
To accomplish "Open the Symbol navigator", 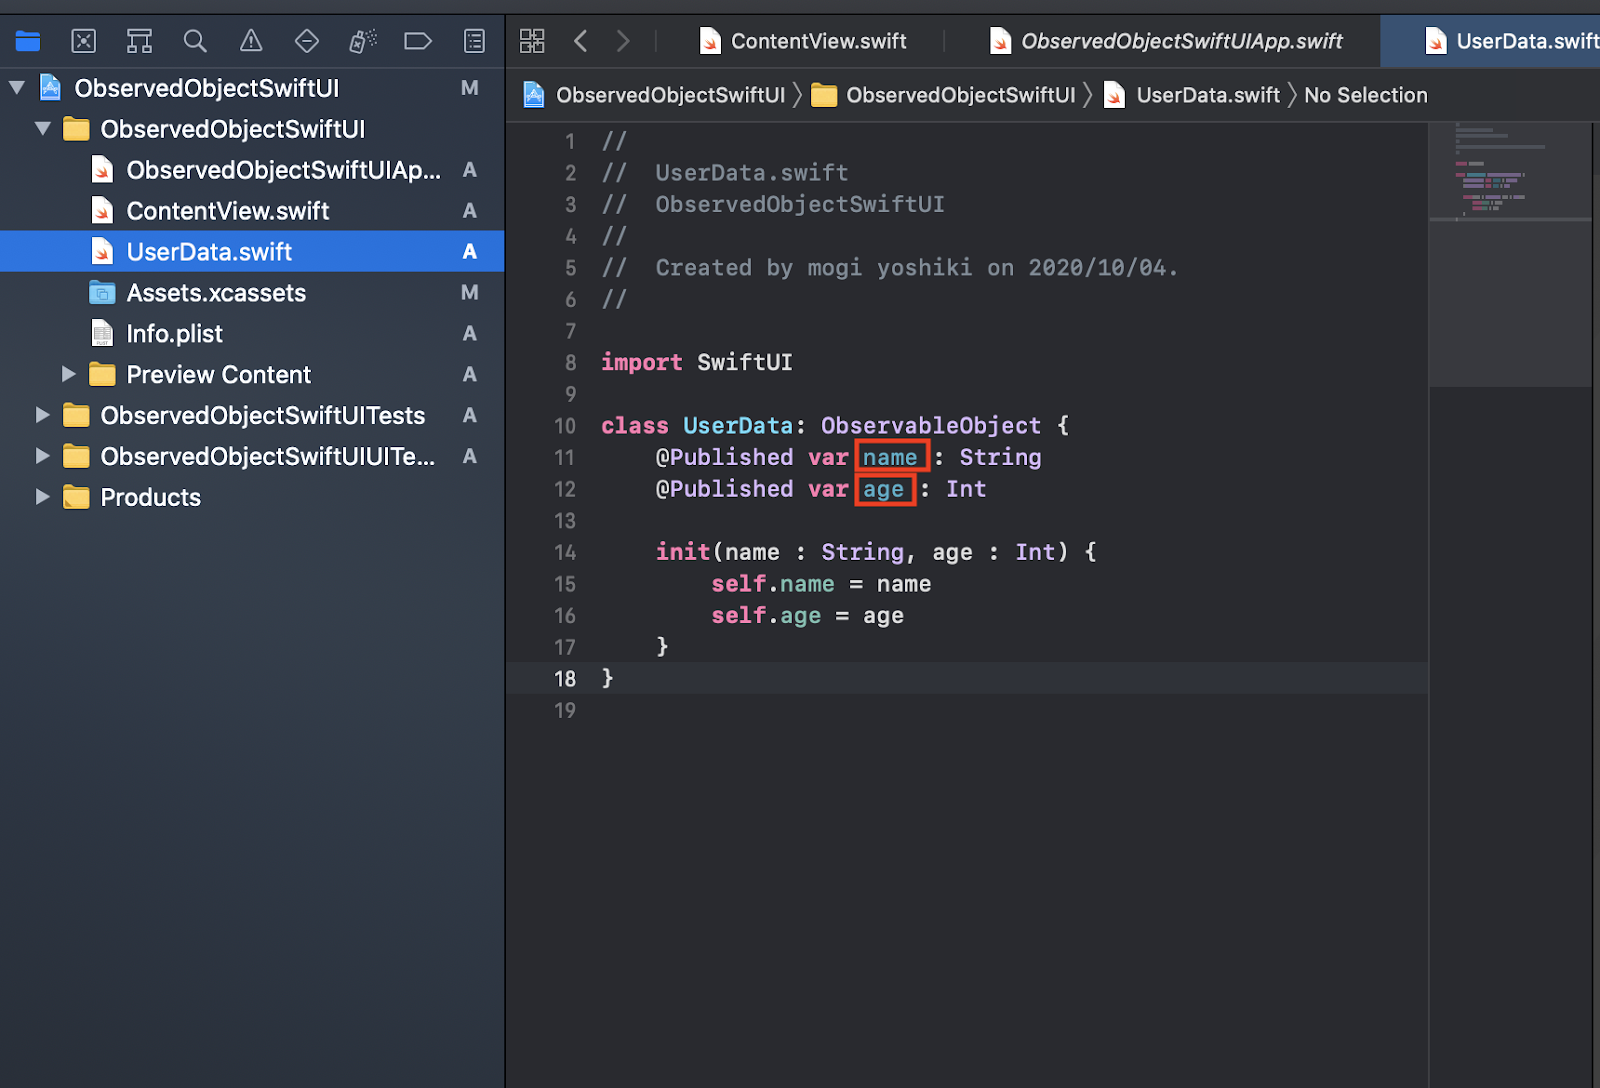I will click(x=139, y=41).
